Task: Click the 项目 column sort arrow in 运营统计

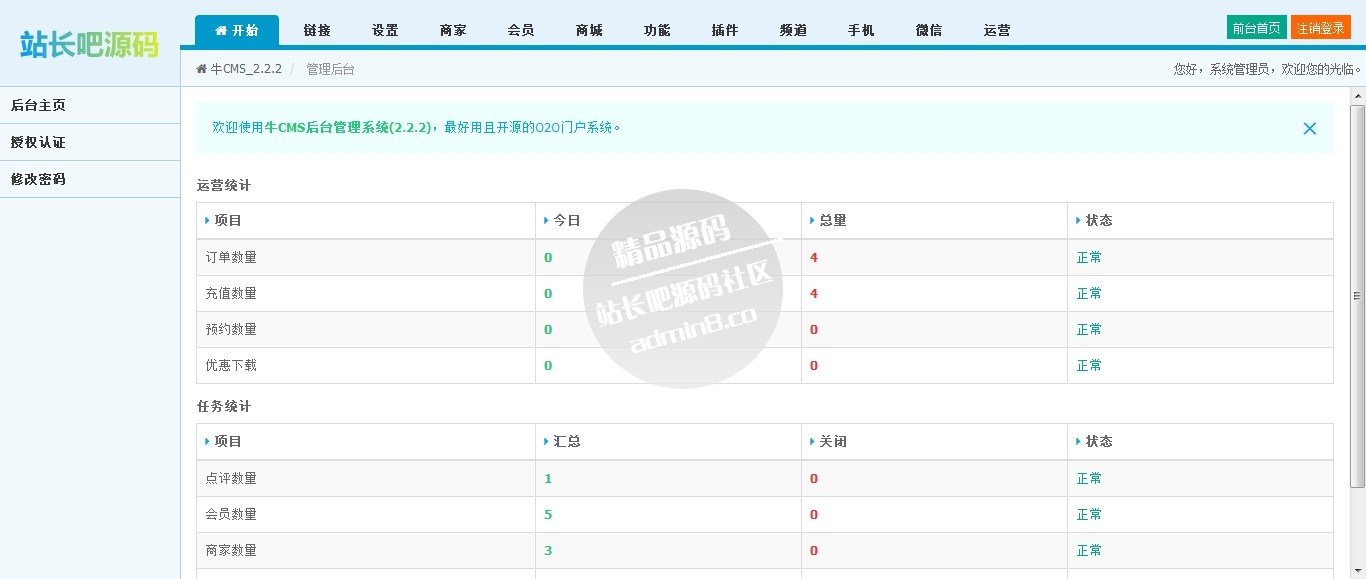Action: click(x=209, y=220)
